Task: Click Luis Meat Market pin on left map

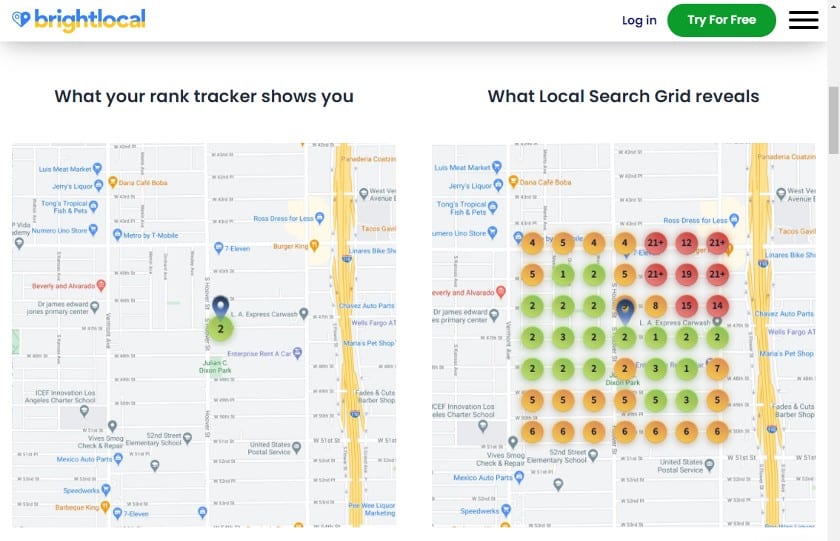Action: pyautogui.click(x=97, y=169)
